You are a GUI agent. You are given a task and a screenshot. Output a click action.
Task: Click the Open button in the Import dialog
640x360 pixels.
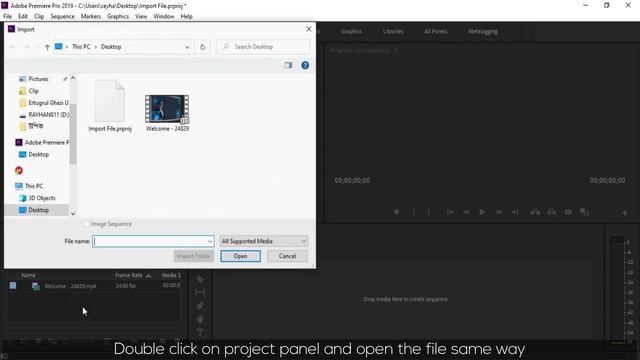(x=240, y=256)
